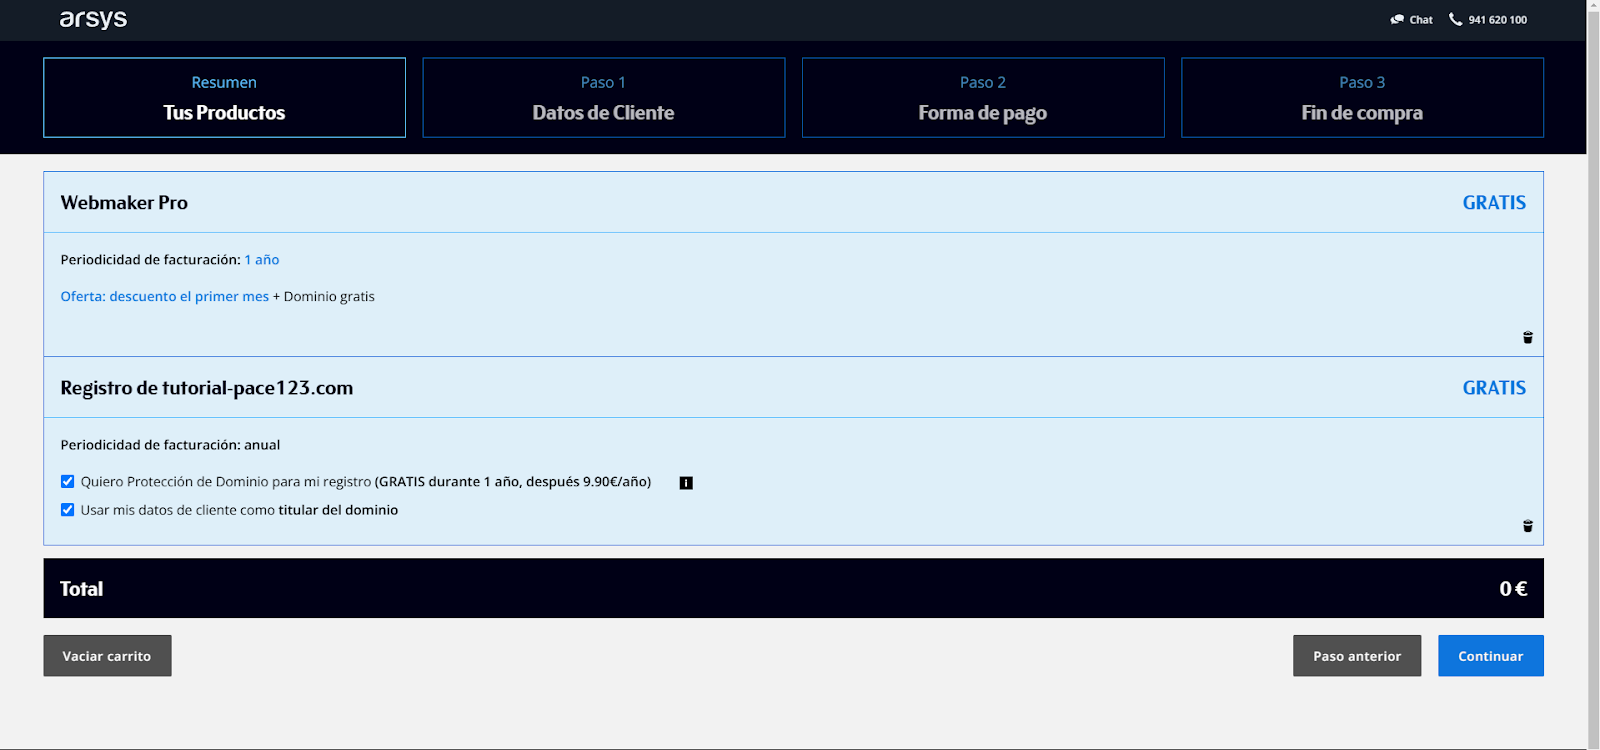Go to Paso 2 Forma de pago

(982, 97)
